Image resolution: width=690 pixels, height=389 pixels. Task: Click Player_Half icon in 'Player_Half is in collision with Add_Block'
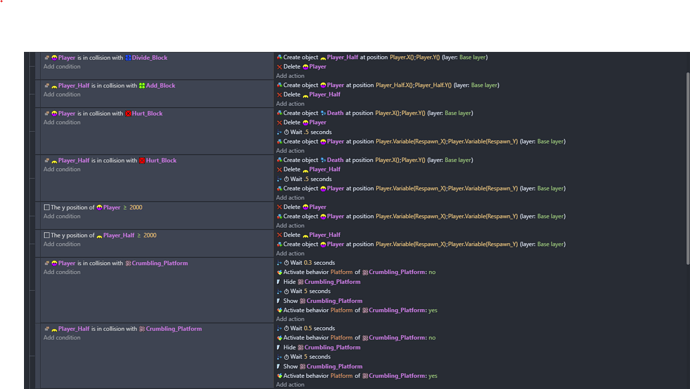coord(54,86)
